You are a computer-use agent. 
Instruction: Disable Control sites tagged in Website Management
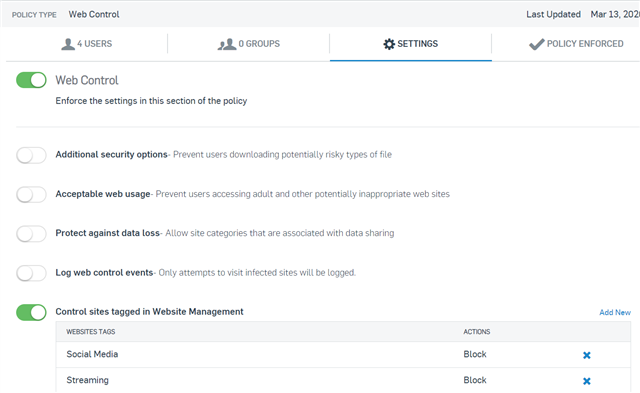pos(31,313)
